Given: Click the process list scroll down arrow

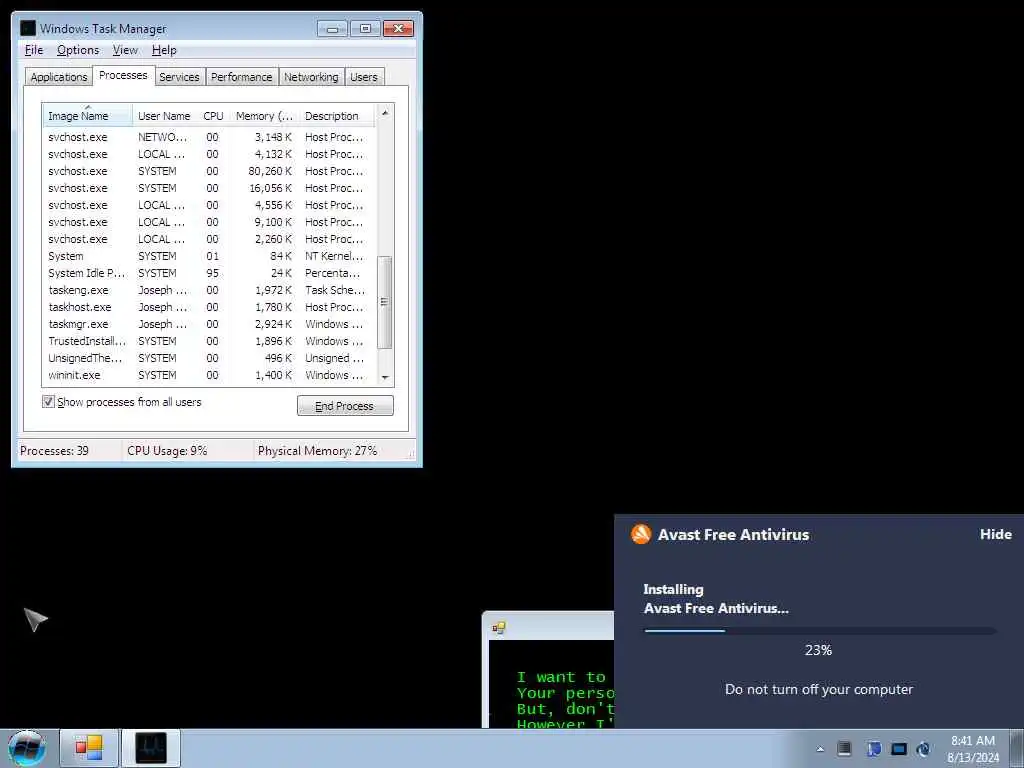Looking at the screenshot, I should pos(385,377).
